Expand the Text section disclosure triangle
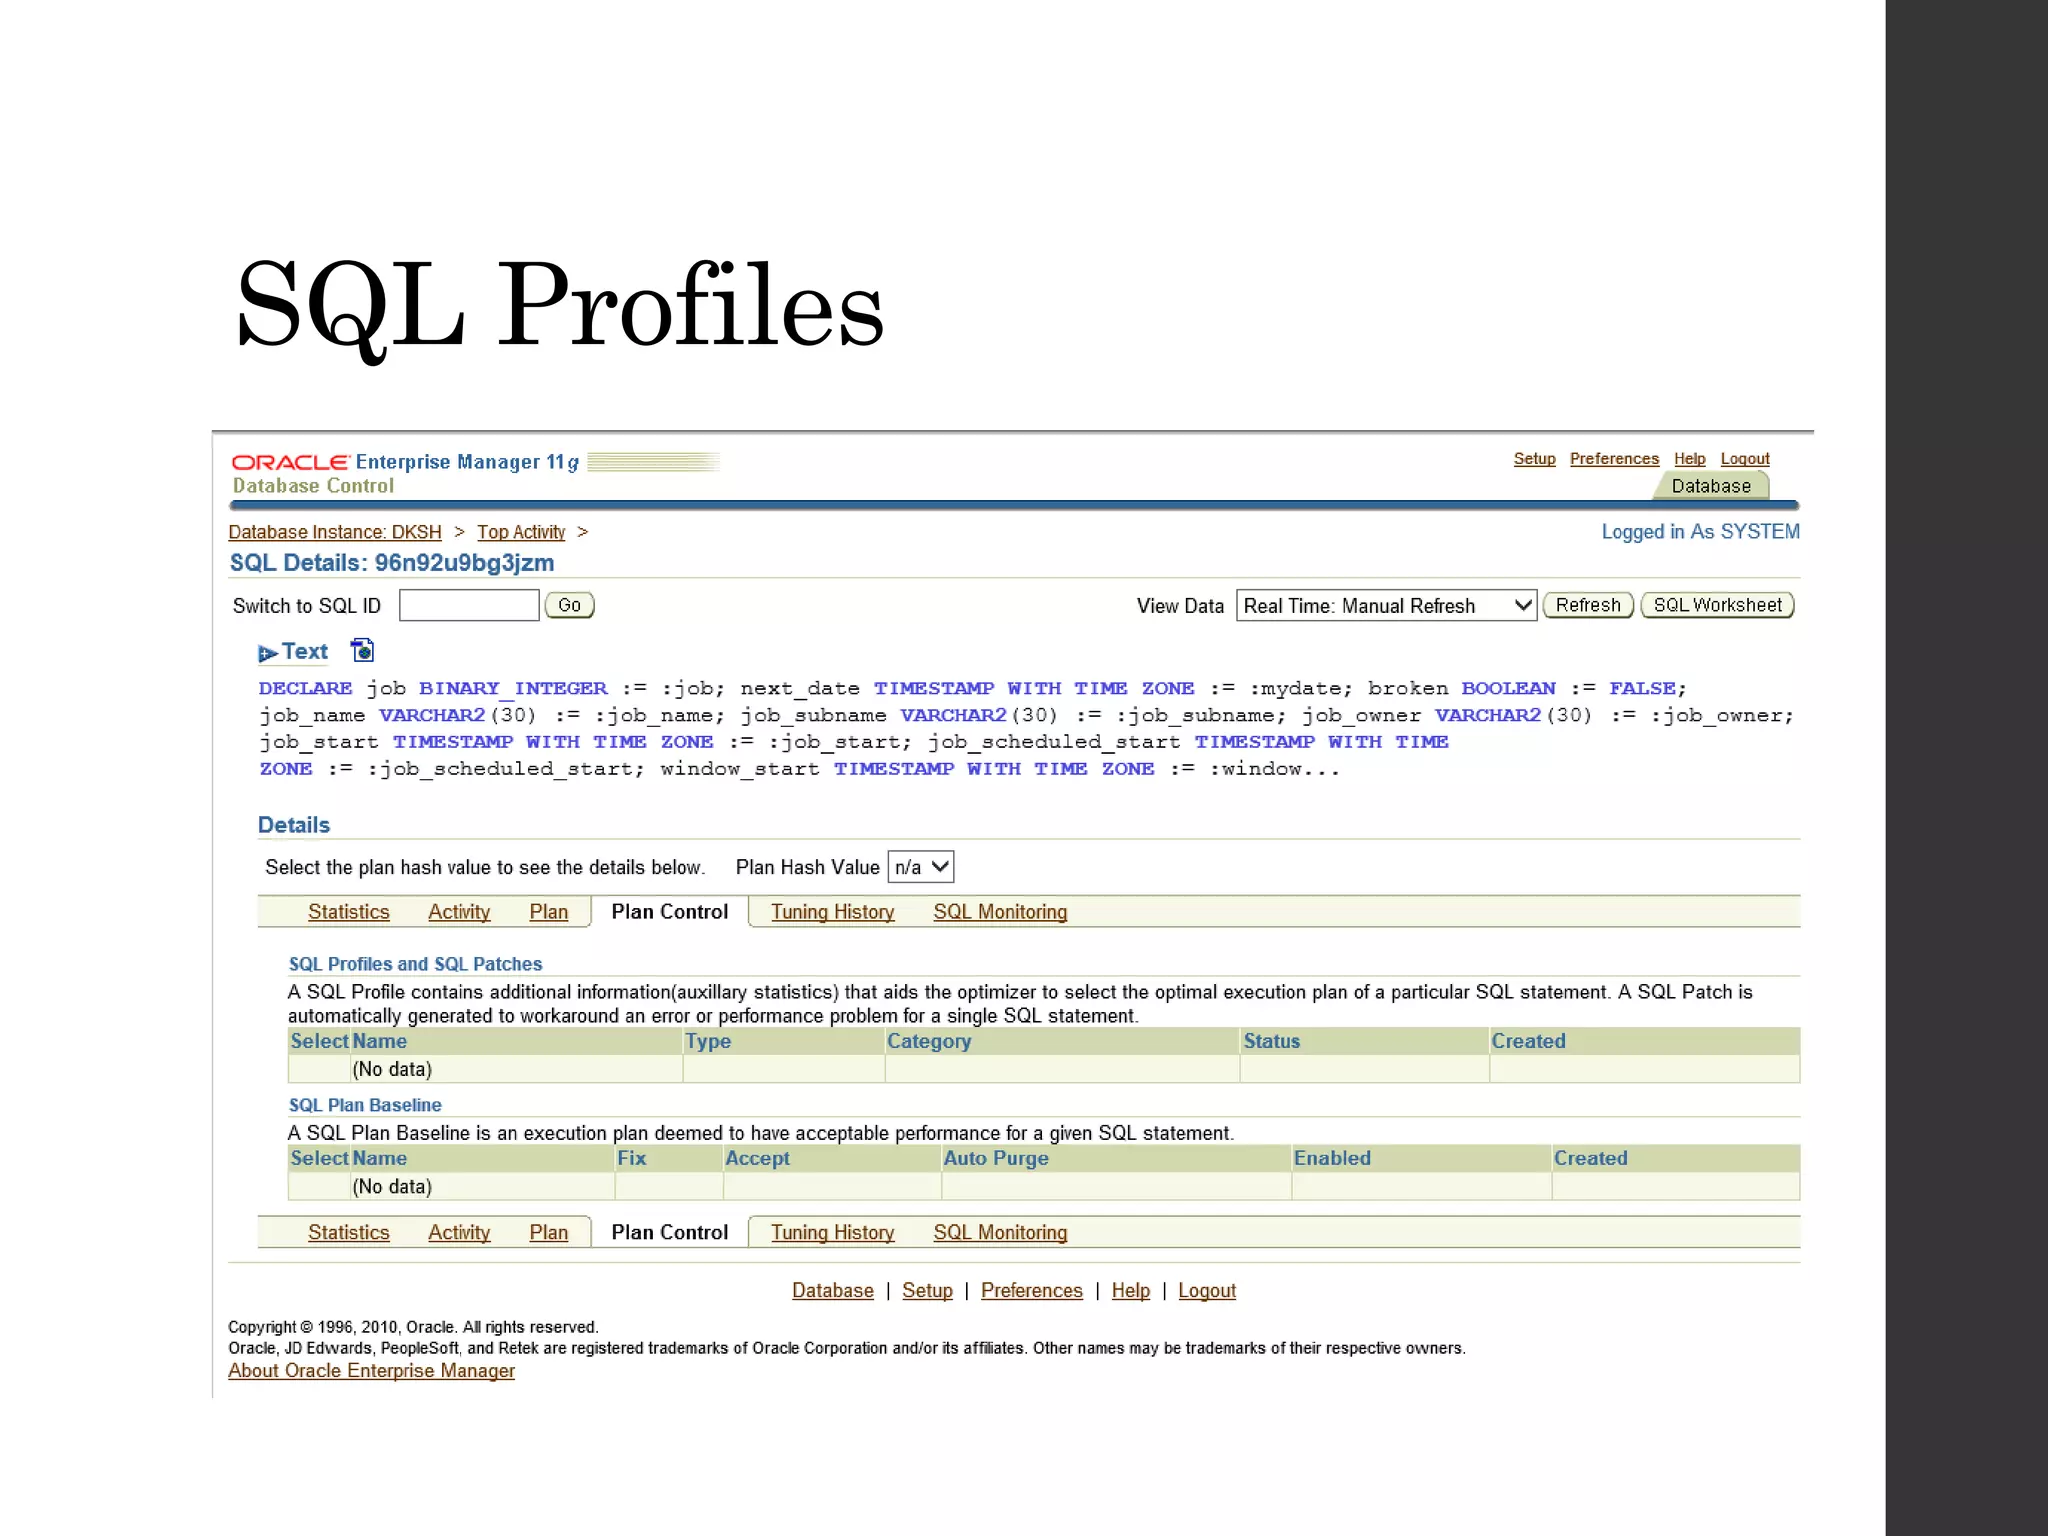2048x1536 pixels. pos(267,653)
